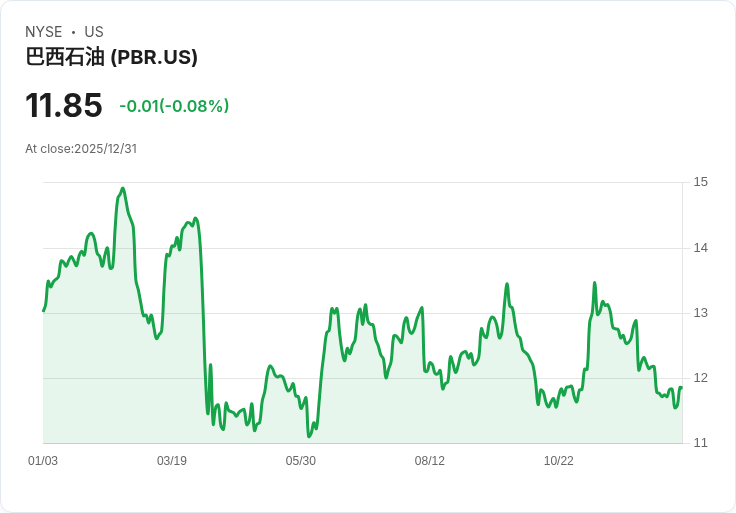Click the 11.85 current price
The width and height of the screenshot is (736, 513).
pyautogui.click(x=63, y=105)
